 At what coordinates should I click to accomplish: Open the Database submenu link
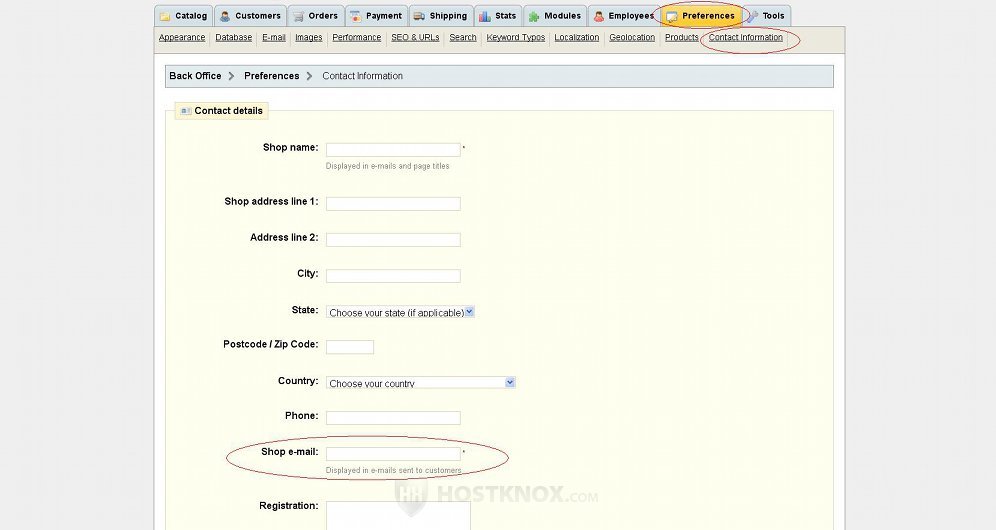click(x=234, y=37)
